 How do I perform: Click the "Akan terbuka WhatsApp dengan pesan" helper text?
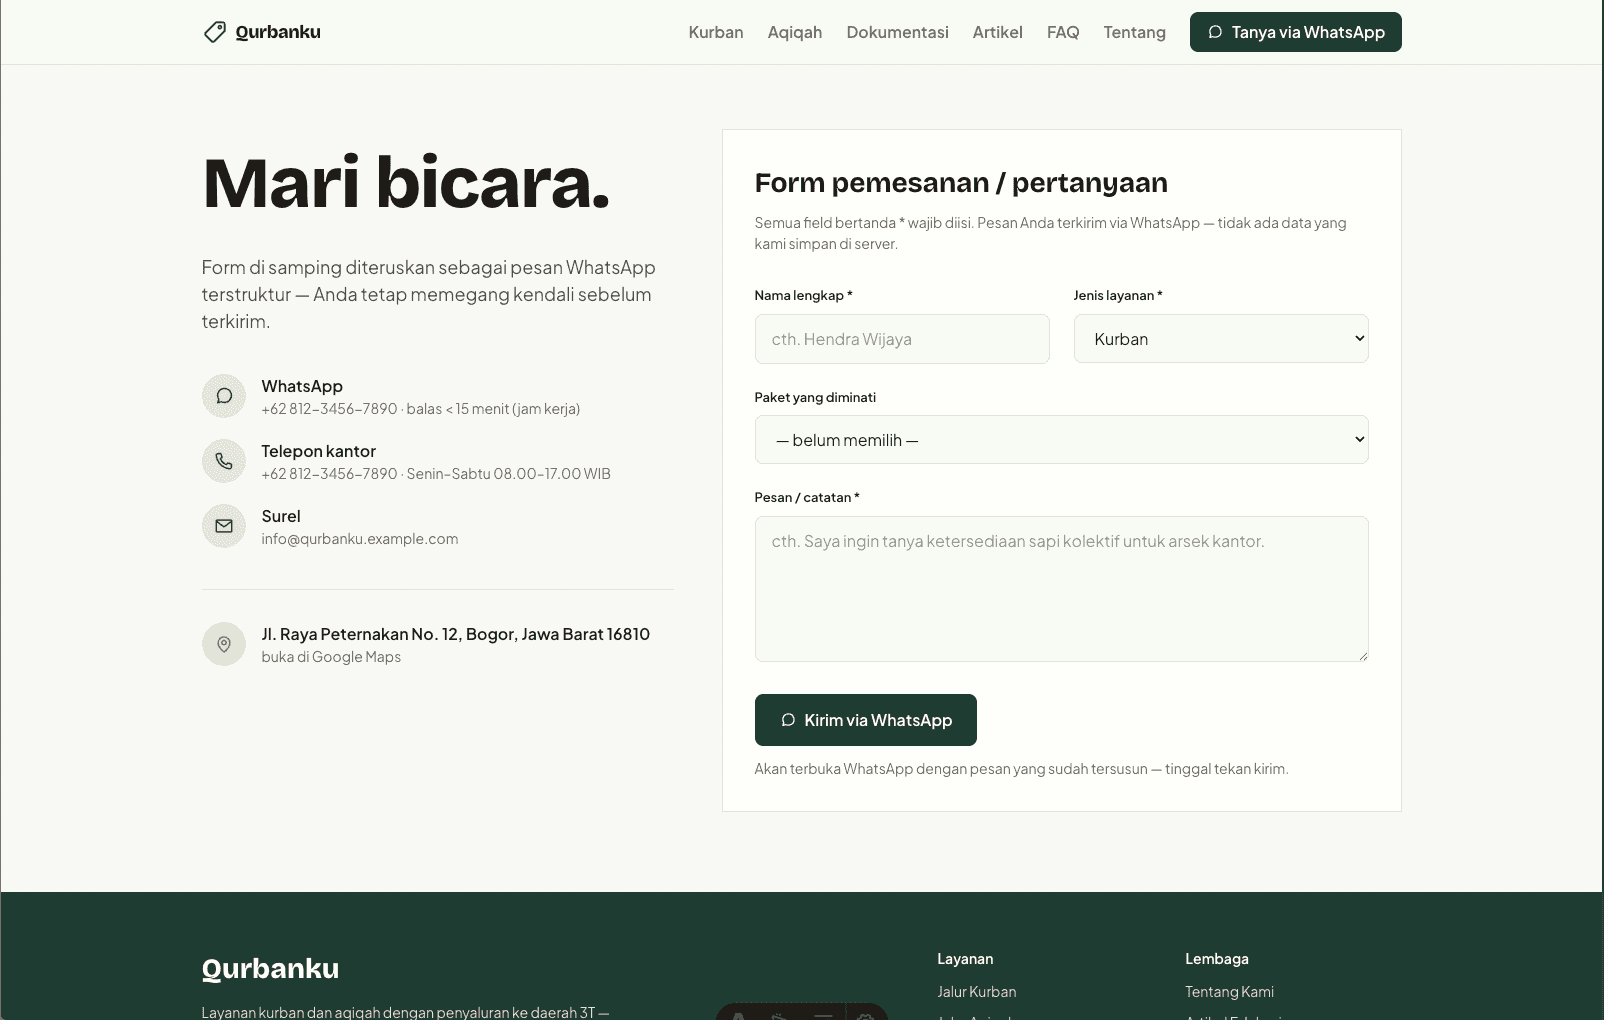coord(1021,769)
